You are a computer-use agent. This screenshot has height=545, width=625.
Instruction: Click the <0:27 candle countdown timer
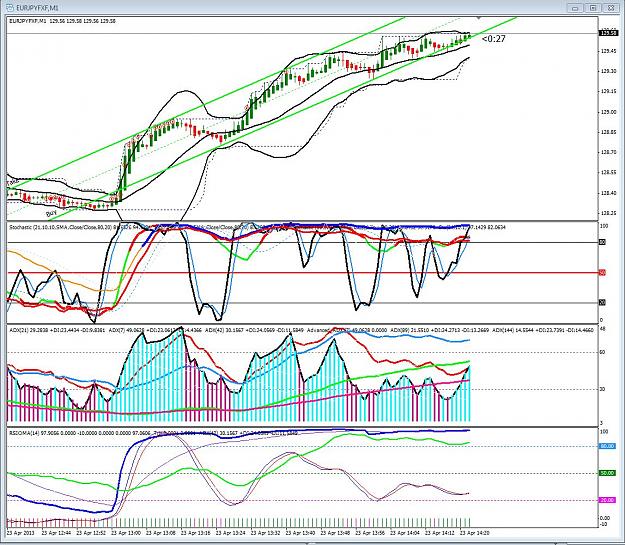click(x=493, y=39)
